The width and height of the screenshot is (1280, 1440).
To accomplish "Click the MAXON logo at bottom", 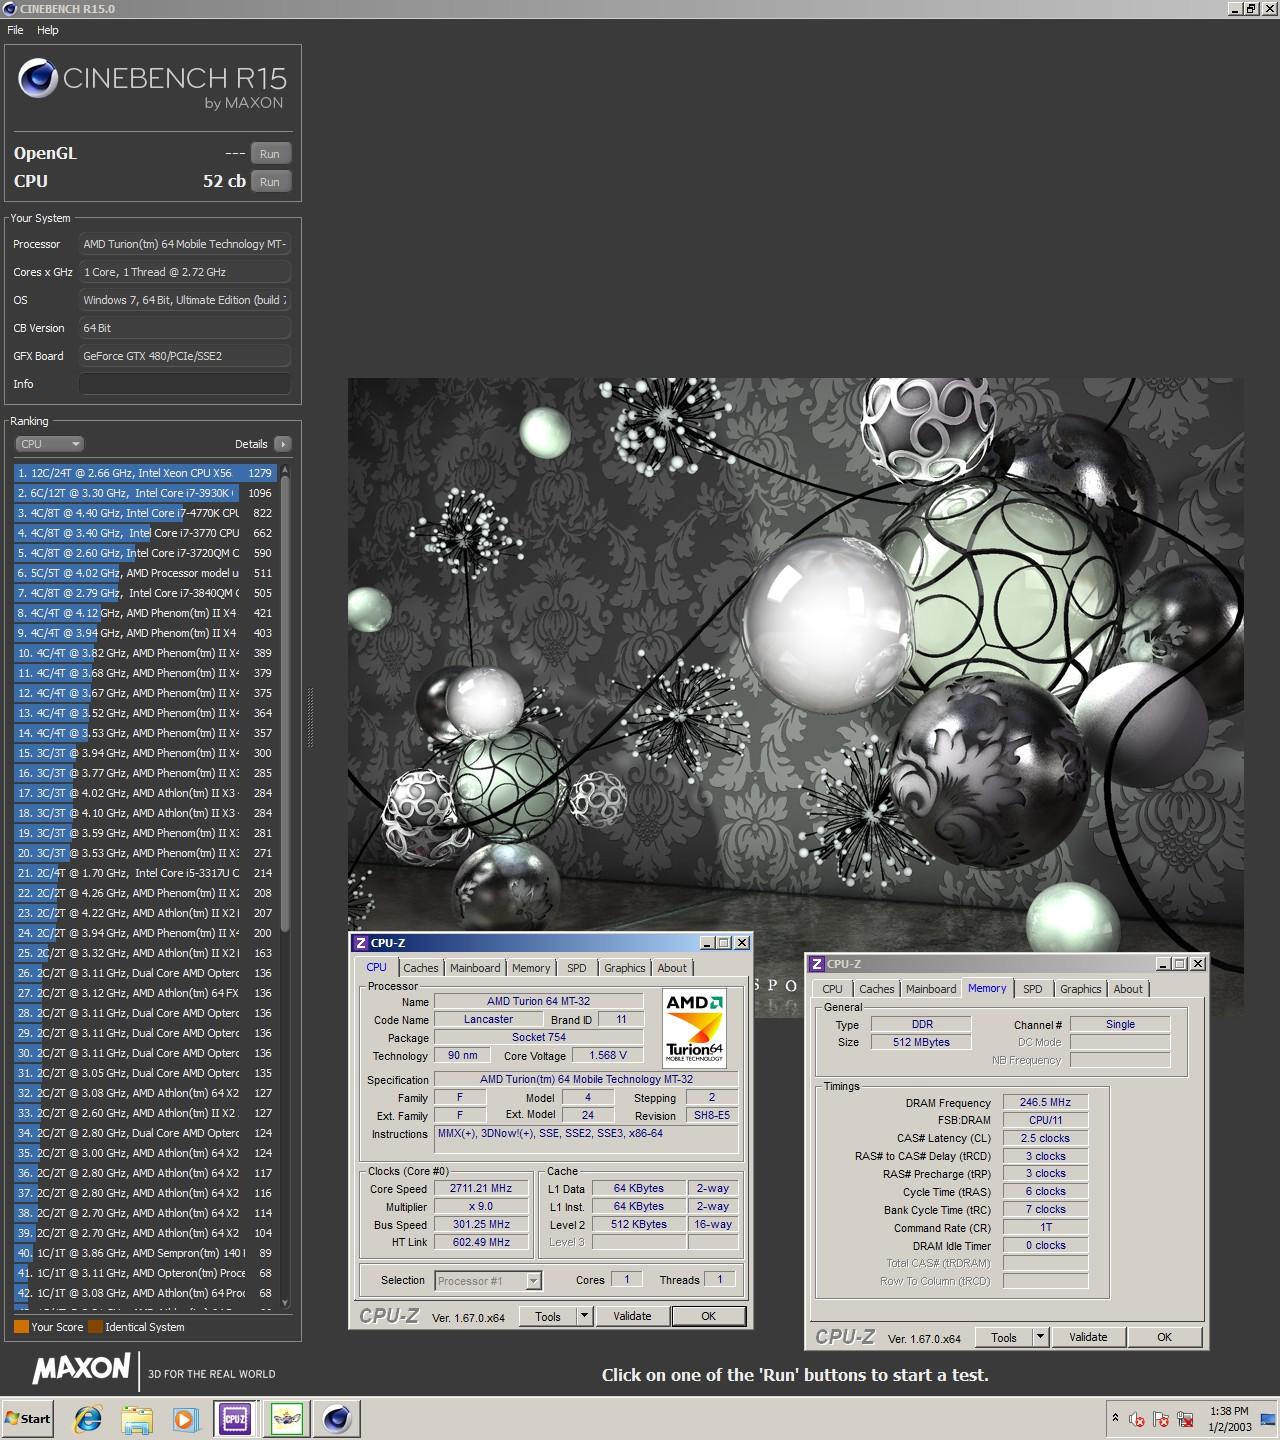I will click(x=82, y=1369).
